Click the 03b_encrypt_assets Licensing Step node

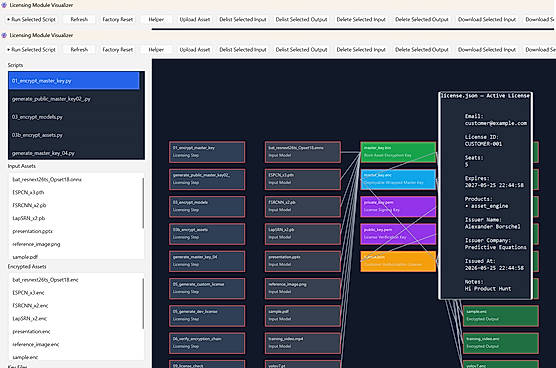pyautogui.click(x=207, y=234)
